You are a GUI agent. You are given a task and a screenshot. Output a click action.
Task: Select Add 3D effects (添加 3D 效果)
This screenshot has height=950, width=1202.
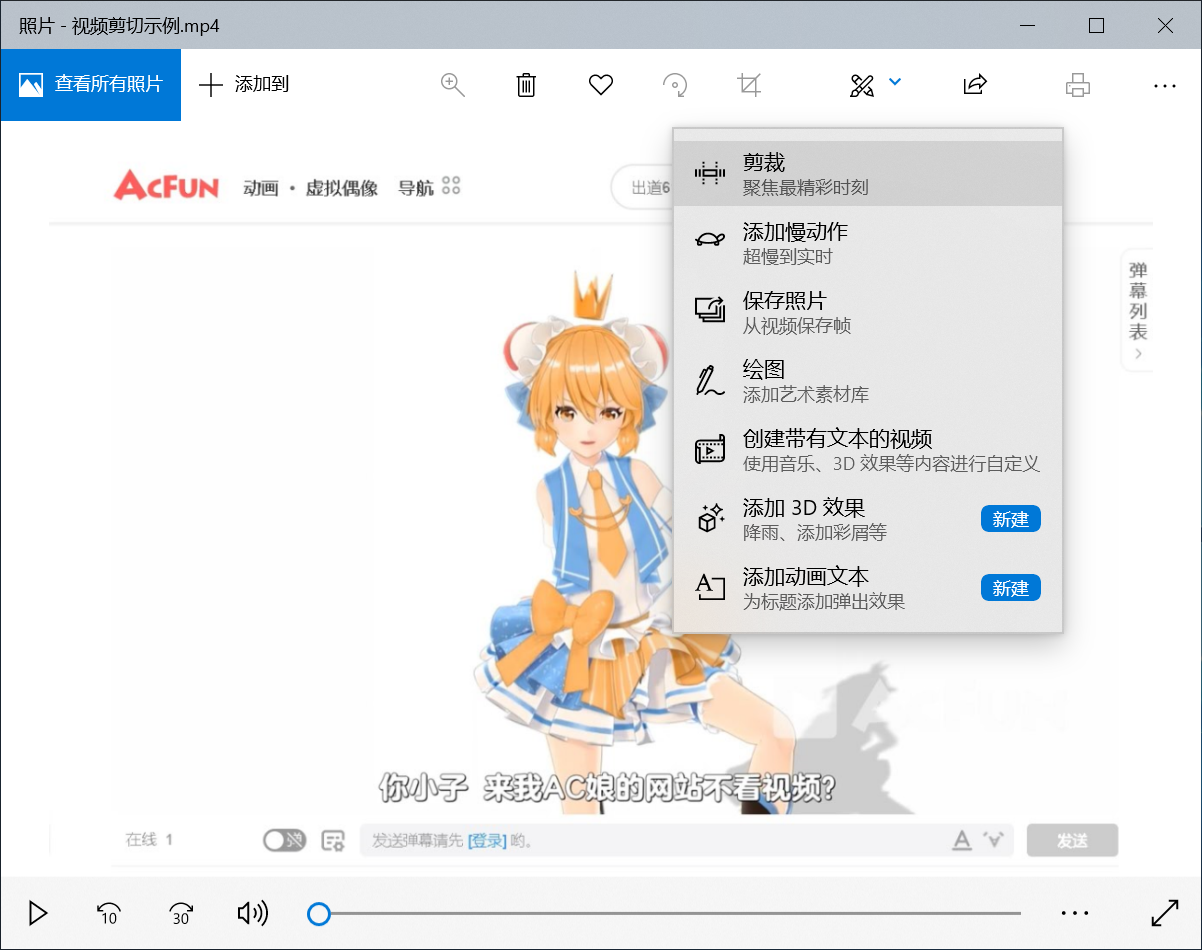pyautogui.click(x=868, y=519)
